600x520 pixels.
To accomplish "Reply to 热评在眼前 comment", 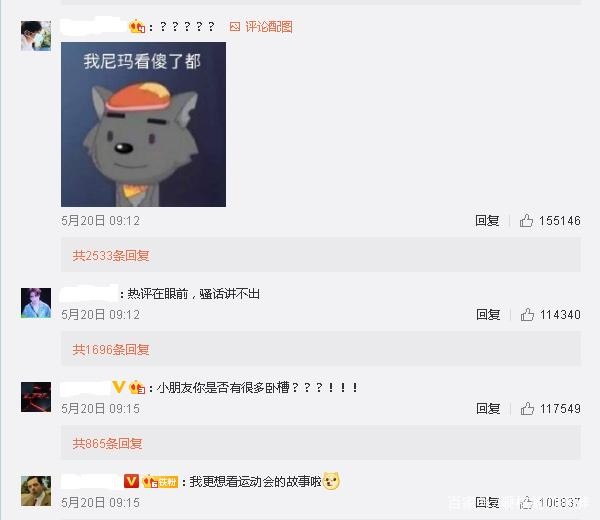I will 488,315.
